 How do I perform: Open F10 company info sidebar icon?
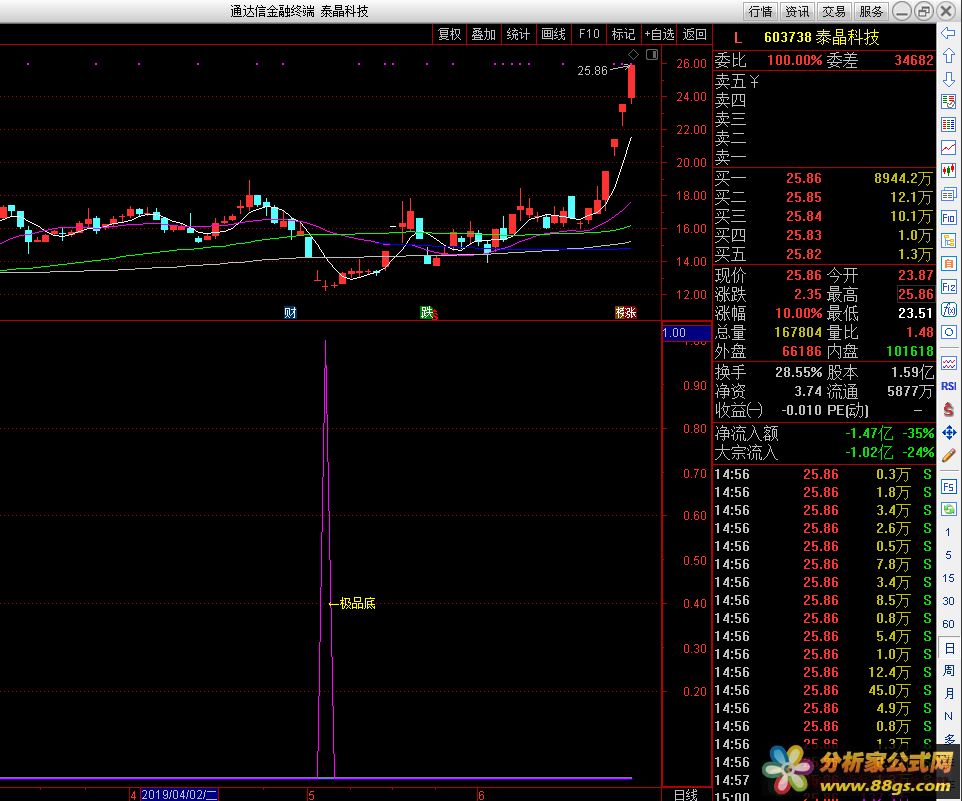pyautogui.click(x=949, y=218)
